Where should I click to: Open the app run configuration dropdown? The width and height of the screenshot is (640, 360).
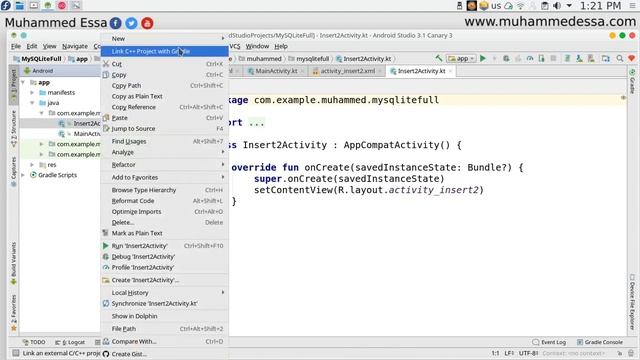point(461,58)
